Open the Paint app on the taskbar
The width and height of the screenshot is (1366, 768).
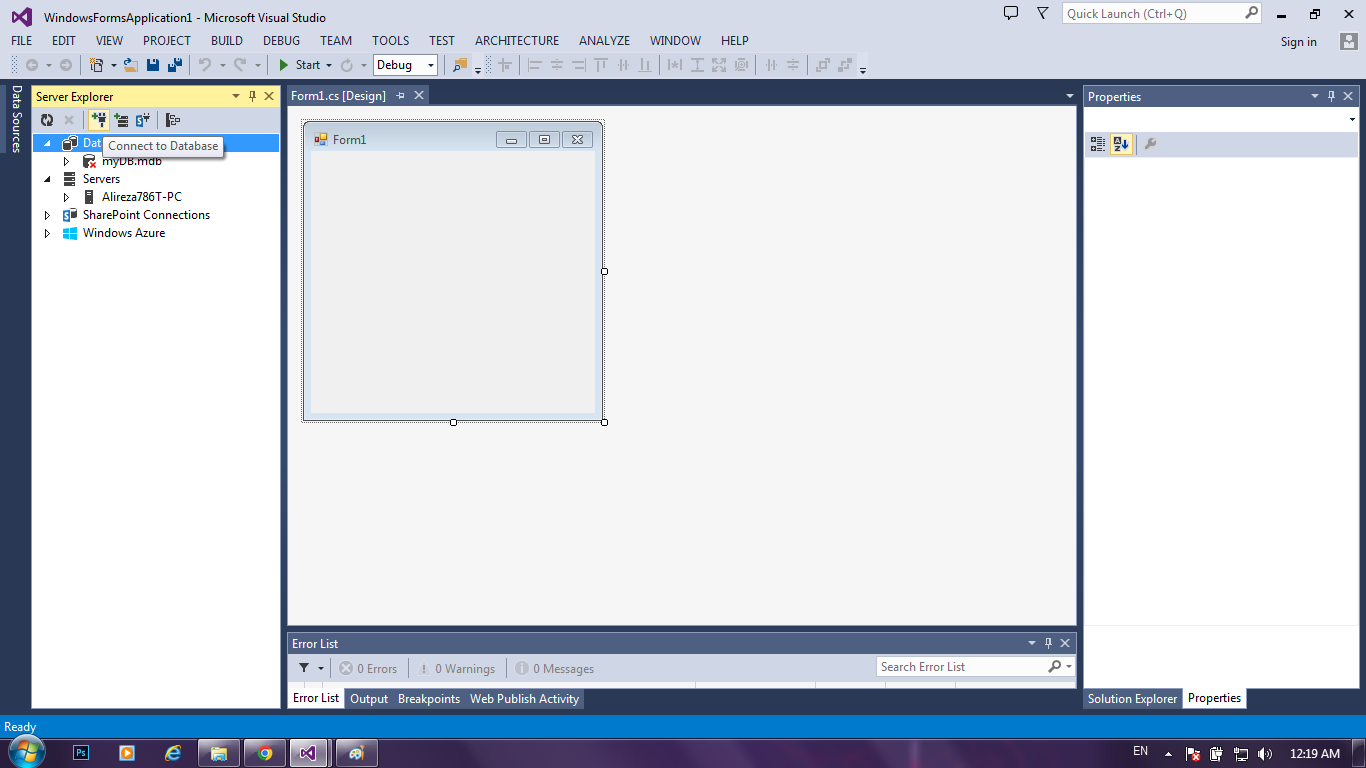click(356, 753)
